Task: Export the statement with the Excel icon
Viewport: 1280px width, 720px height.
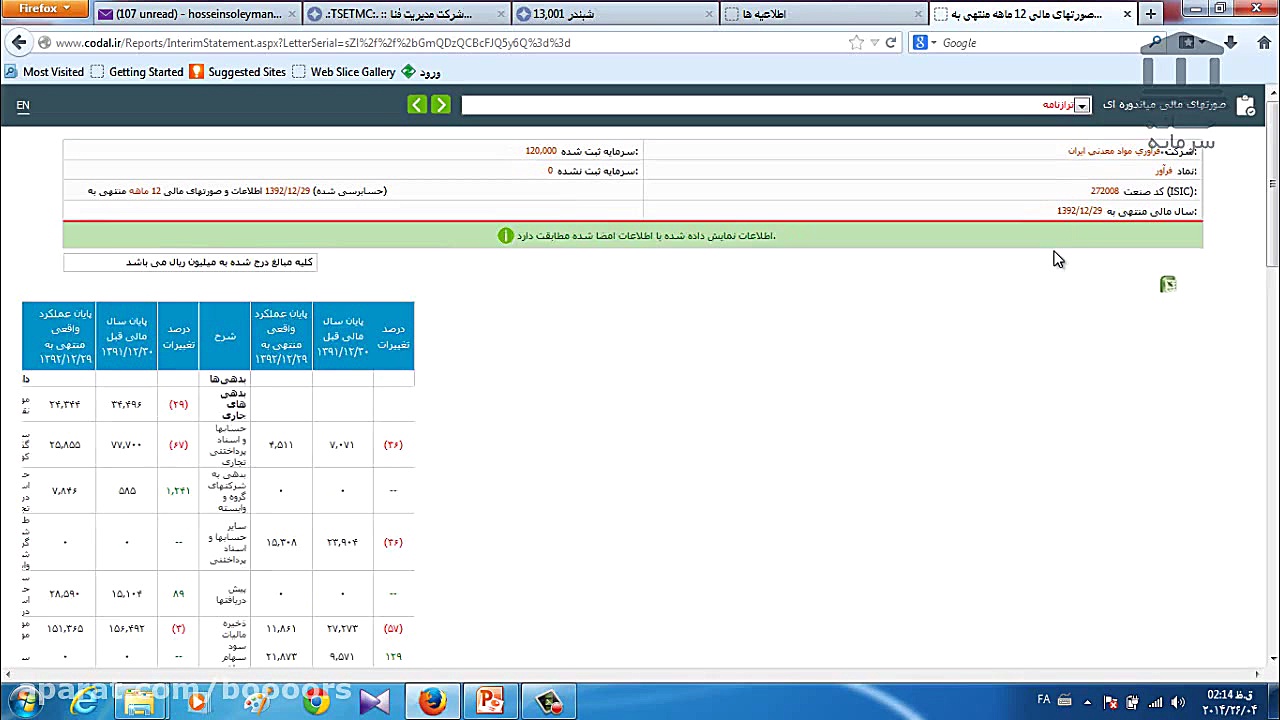Action: pos(1168,284)
